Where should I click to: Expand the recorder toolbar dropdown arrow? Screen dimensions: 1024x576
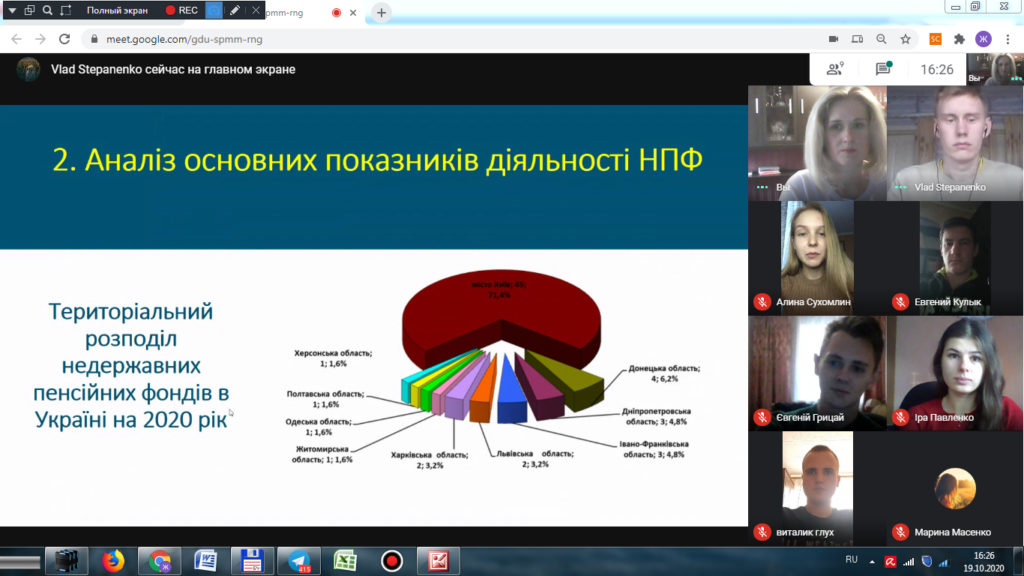pyautogui.click(x=11, y=10)
